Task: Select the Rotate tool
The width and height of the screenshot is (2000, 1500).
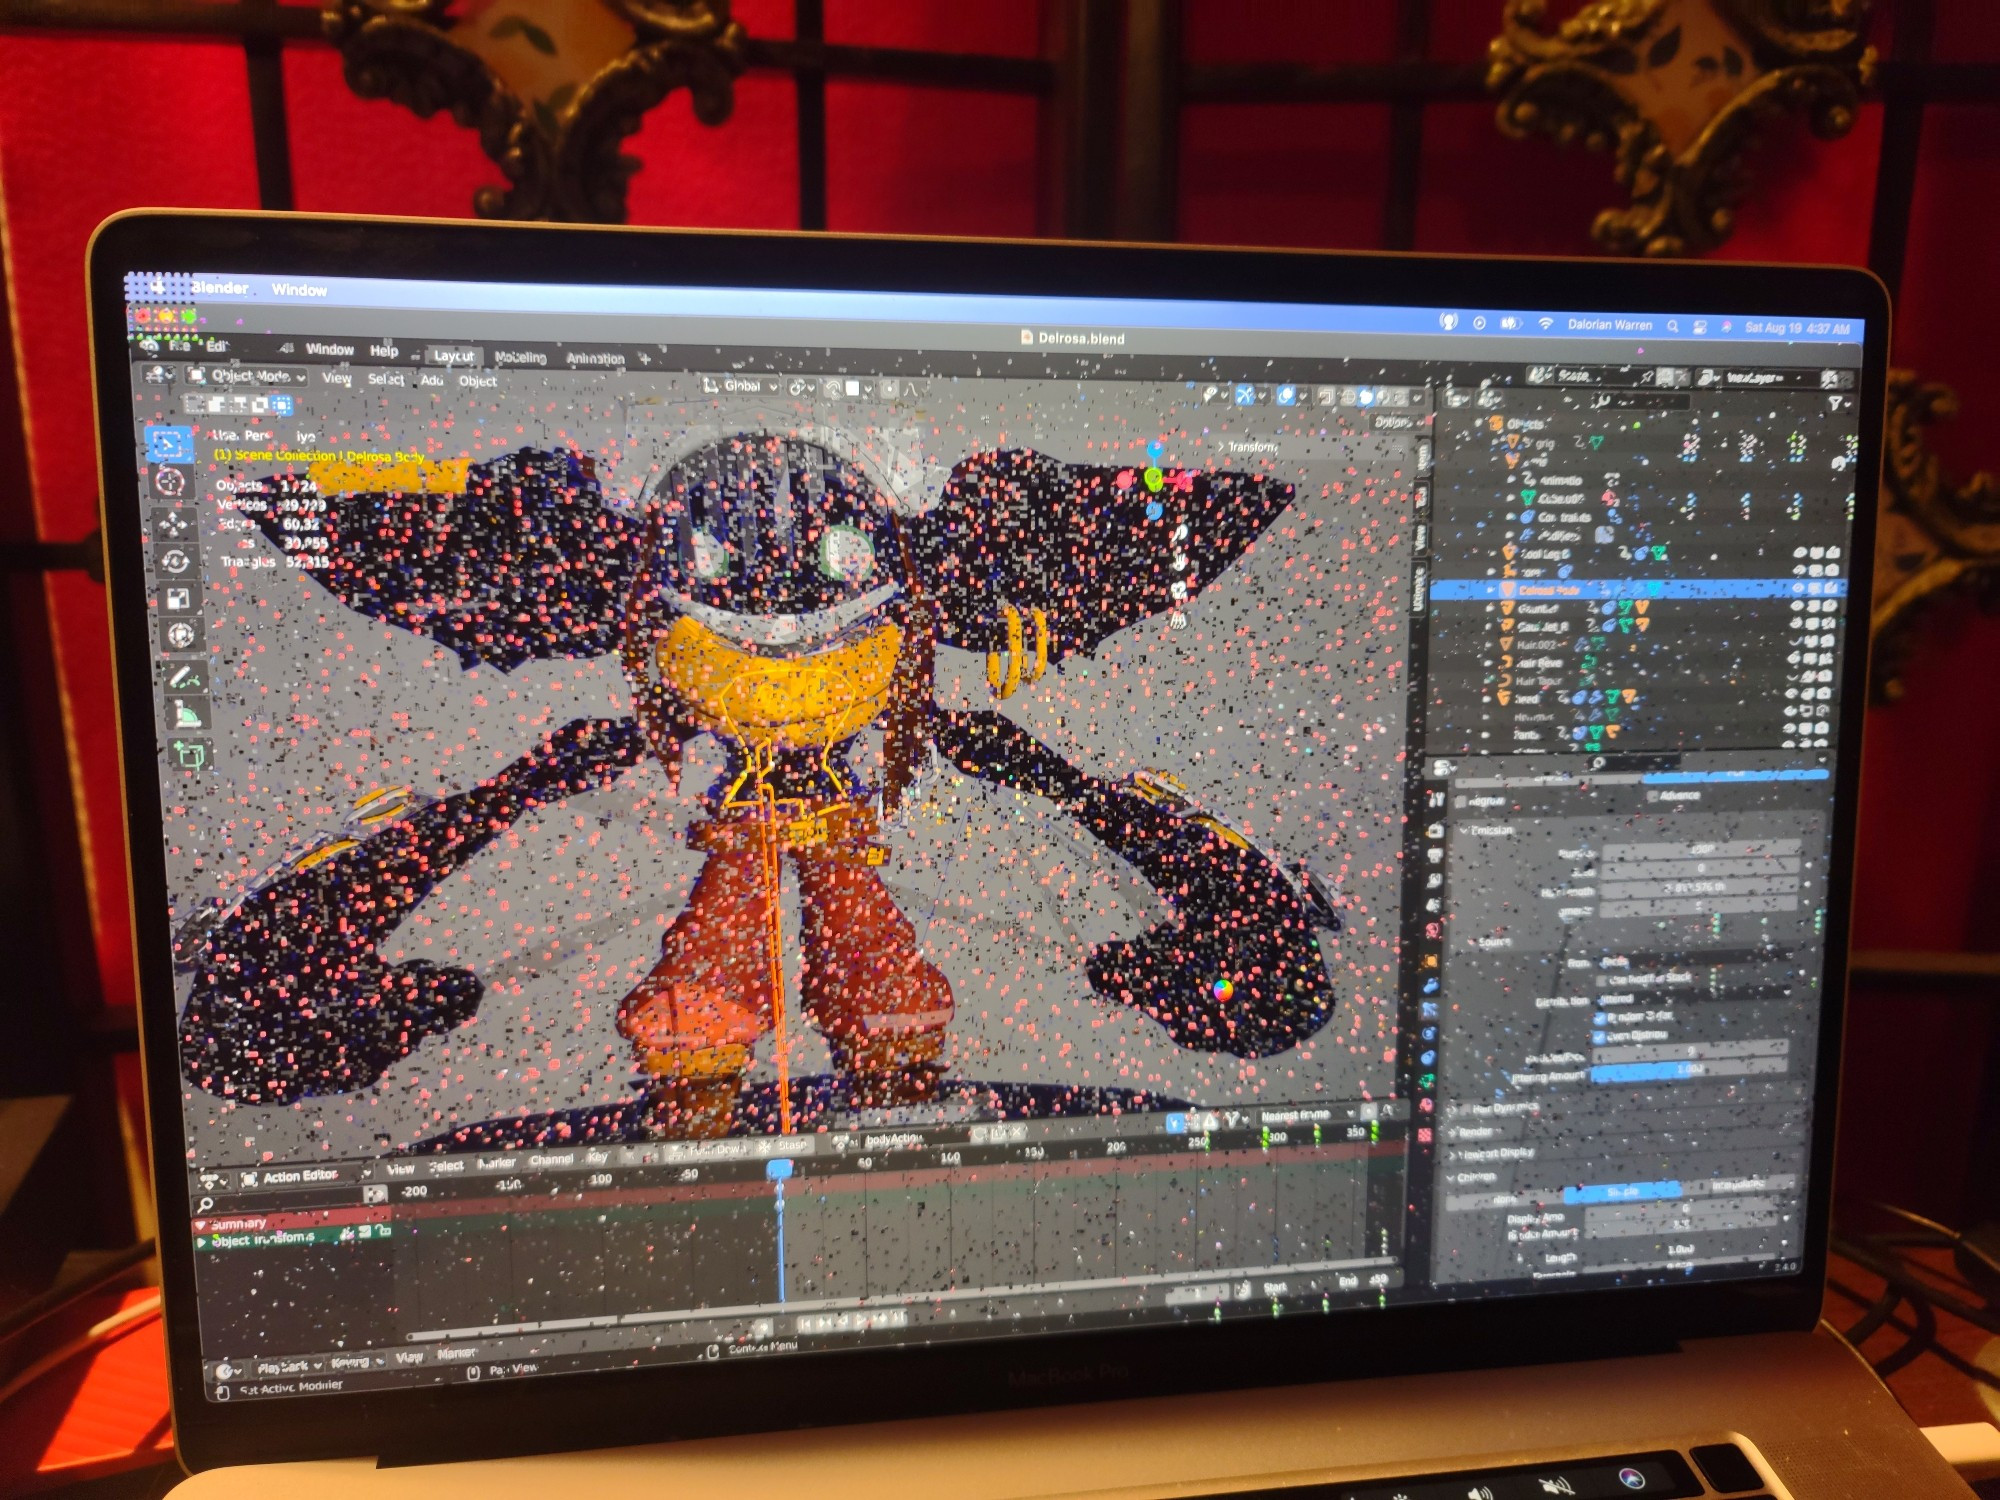Action: point(175,561)
